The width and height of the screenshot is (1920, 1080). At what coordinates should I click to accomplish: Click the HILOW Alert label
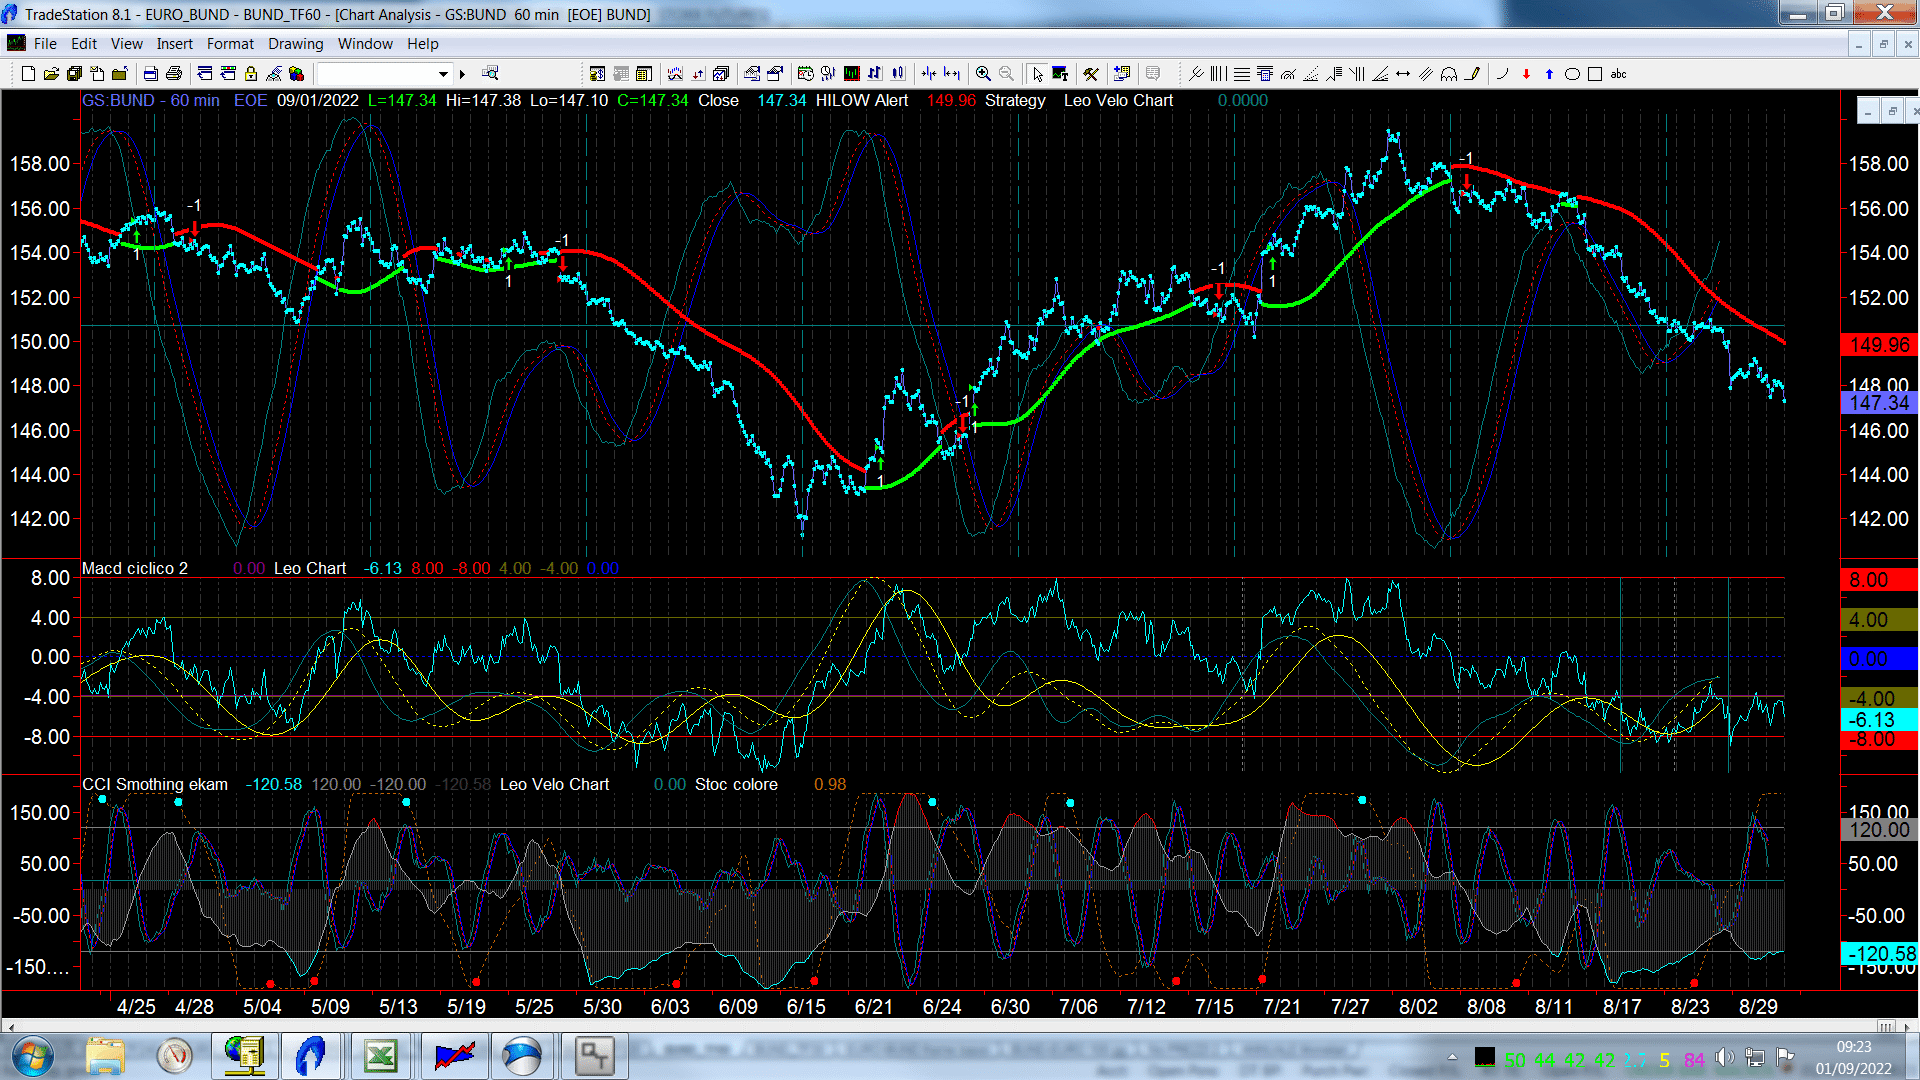[x=862, y=100]
